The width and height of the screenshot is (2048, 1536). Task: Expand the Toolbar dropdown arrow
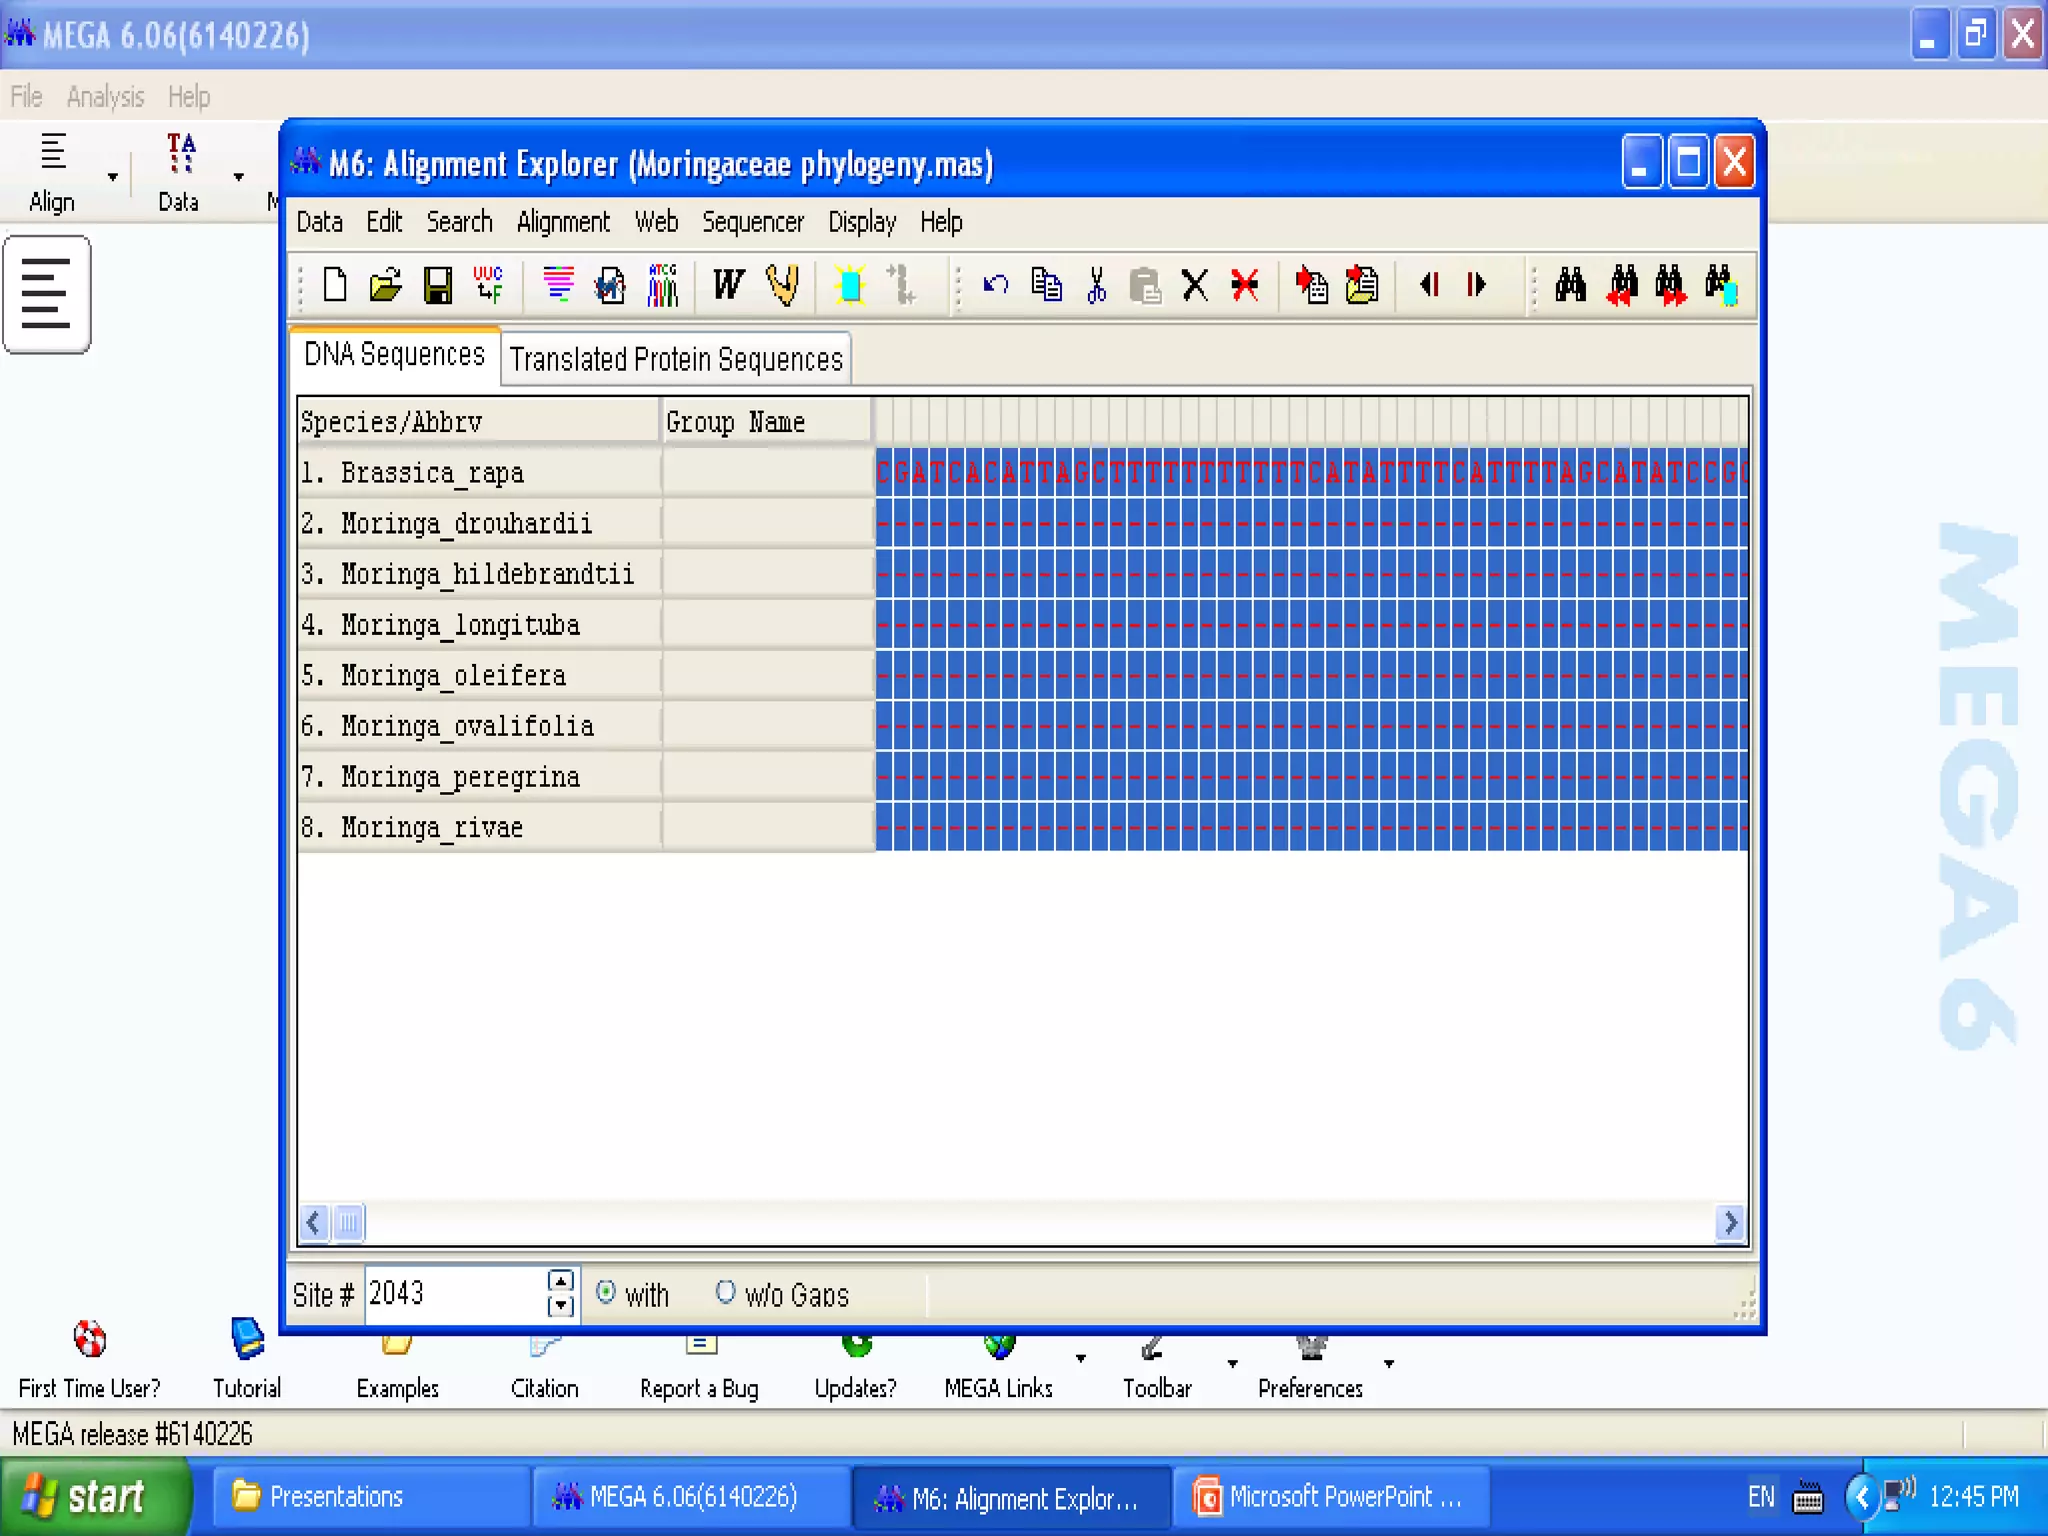click(1232, 1362)
